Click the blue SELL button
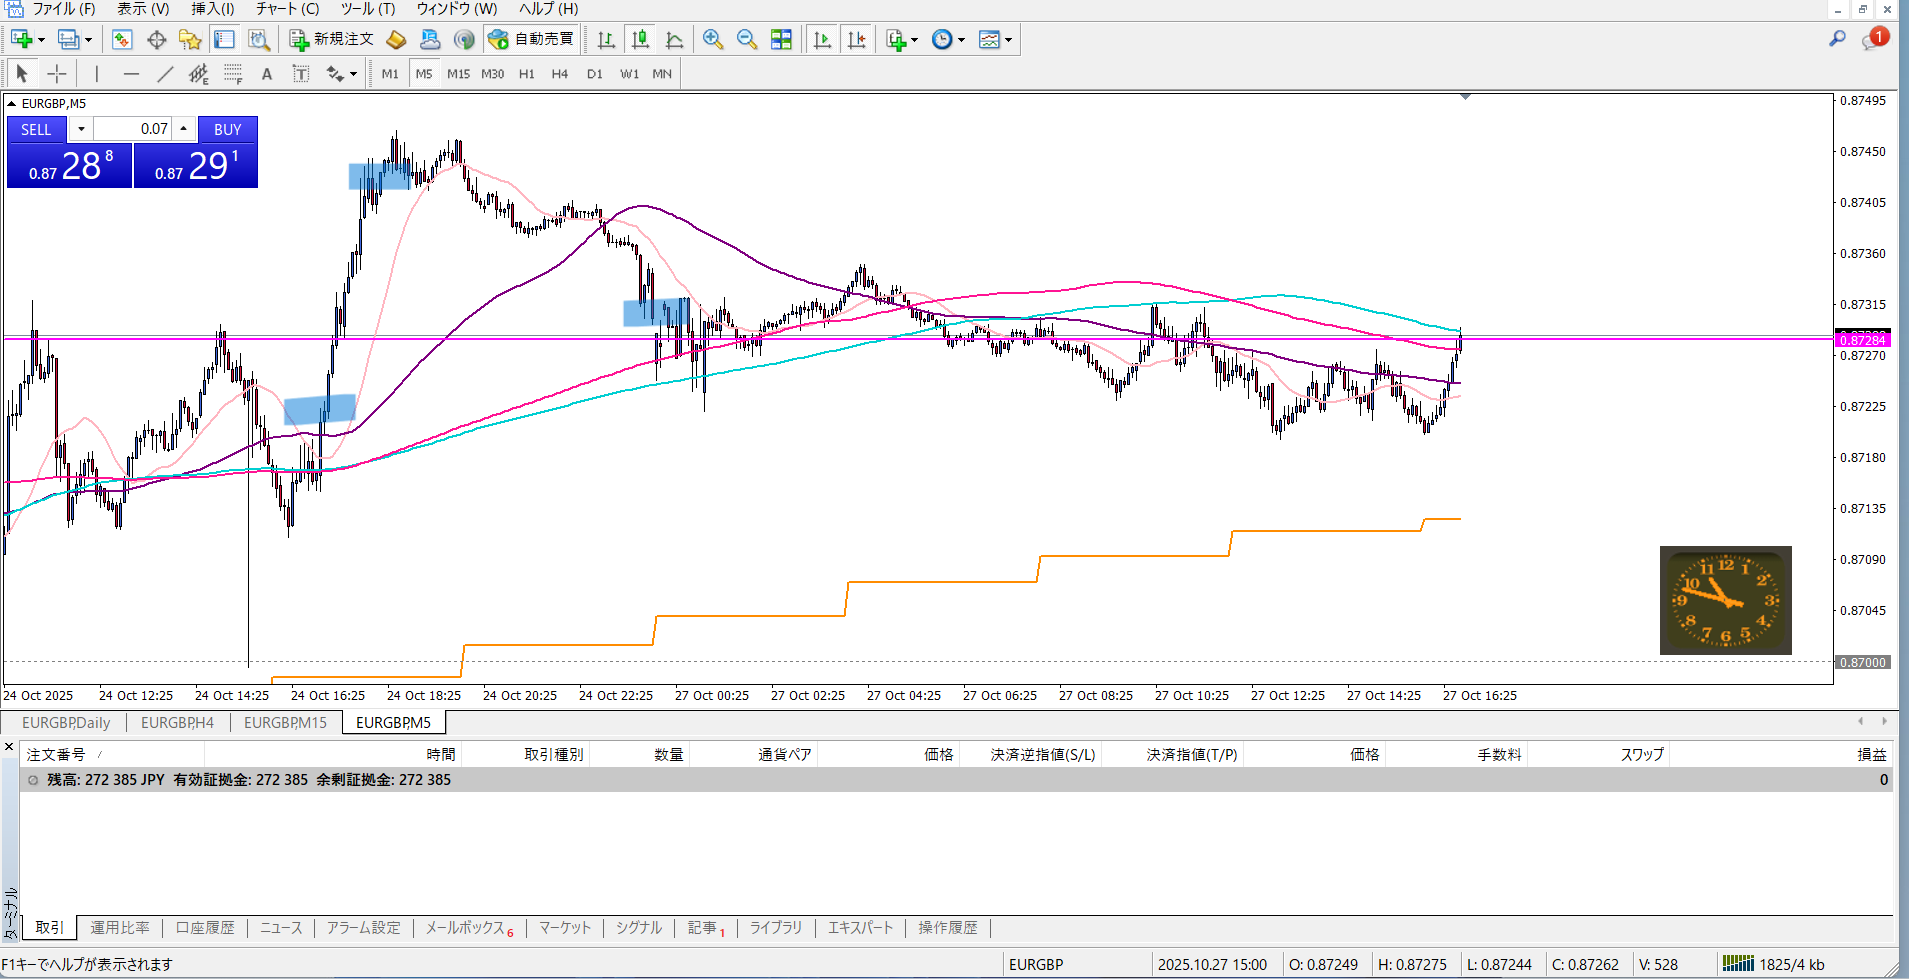This screenshot has height=979, width=1909. pyautogui.click(x=36, y=129)
